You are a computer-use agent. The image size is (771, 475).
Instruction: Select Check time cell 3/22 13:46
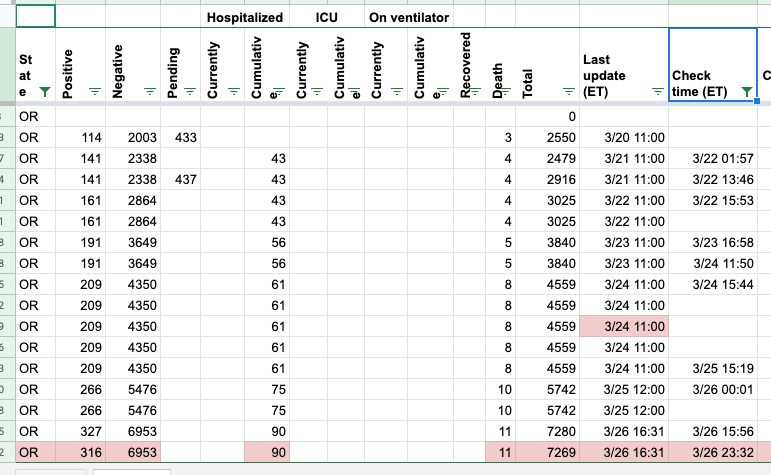click(x=713, y=179)
